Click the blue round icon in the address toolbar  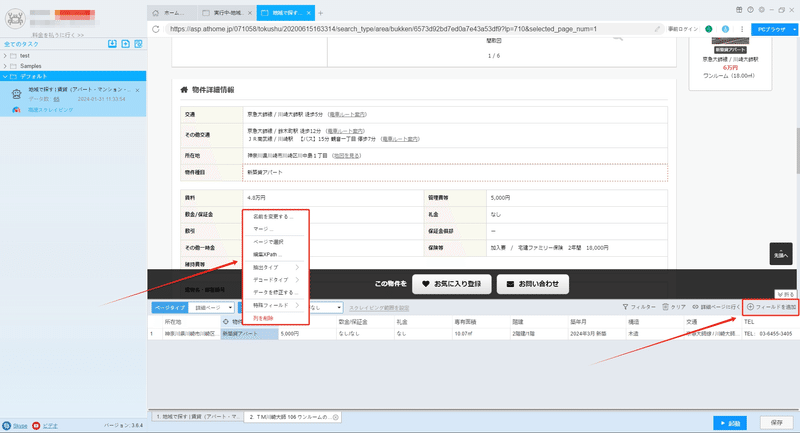(725, 29)
